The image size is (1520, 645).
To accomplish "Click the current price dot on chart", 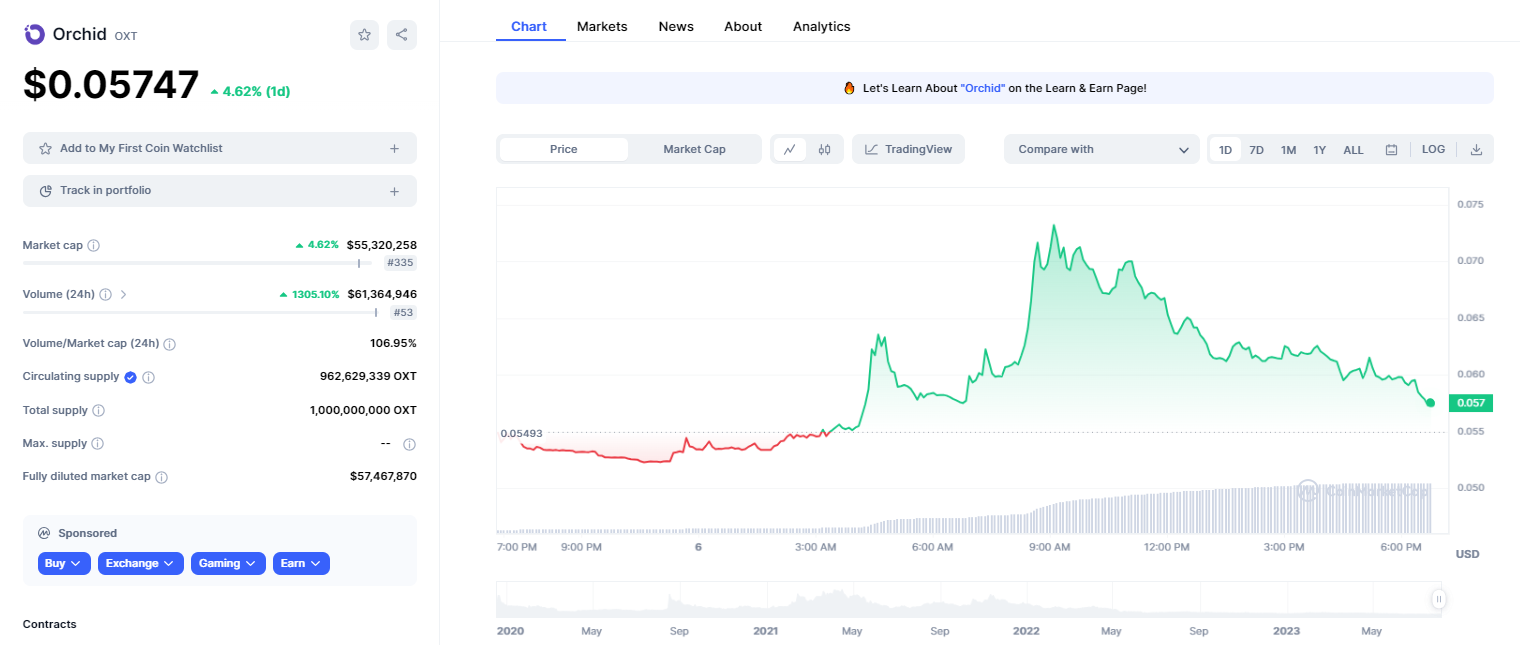I will point(1431,403).
